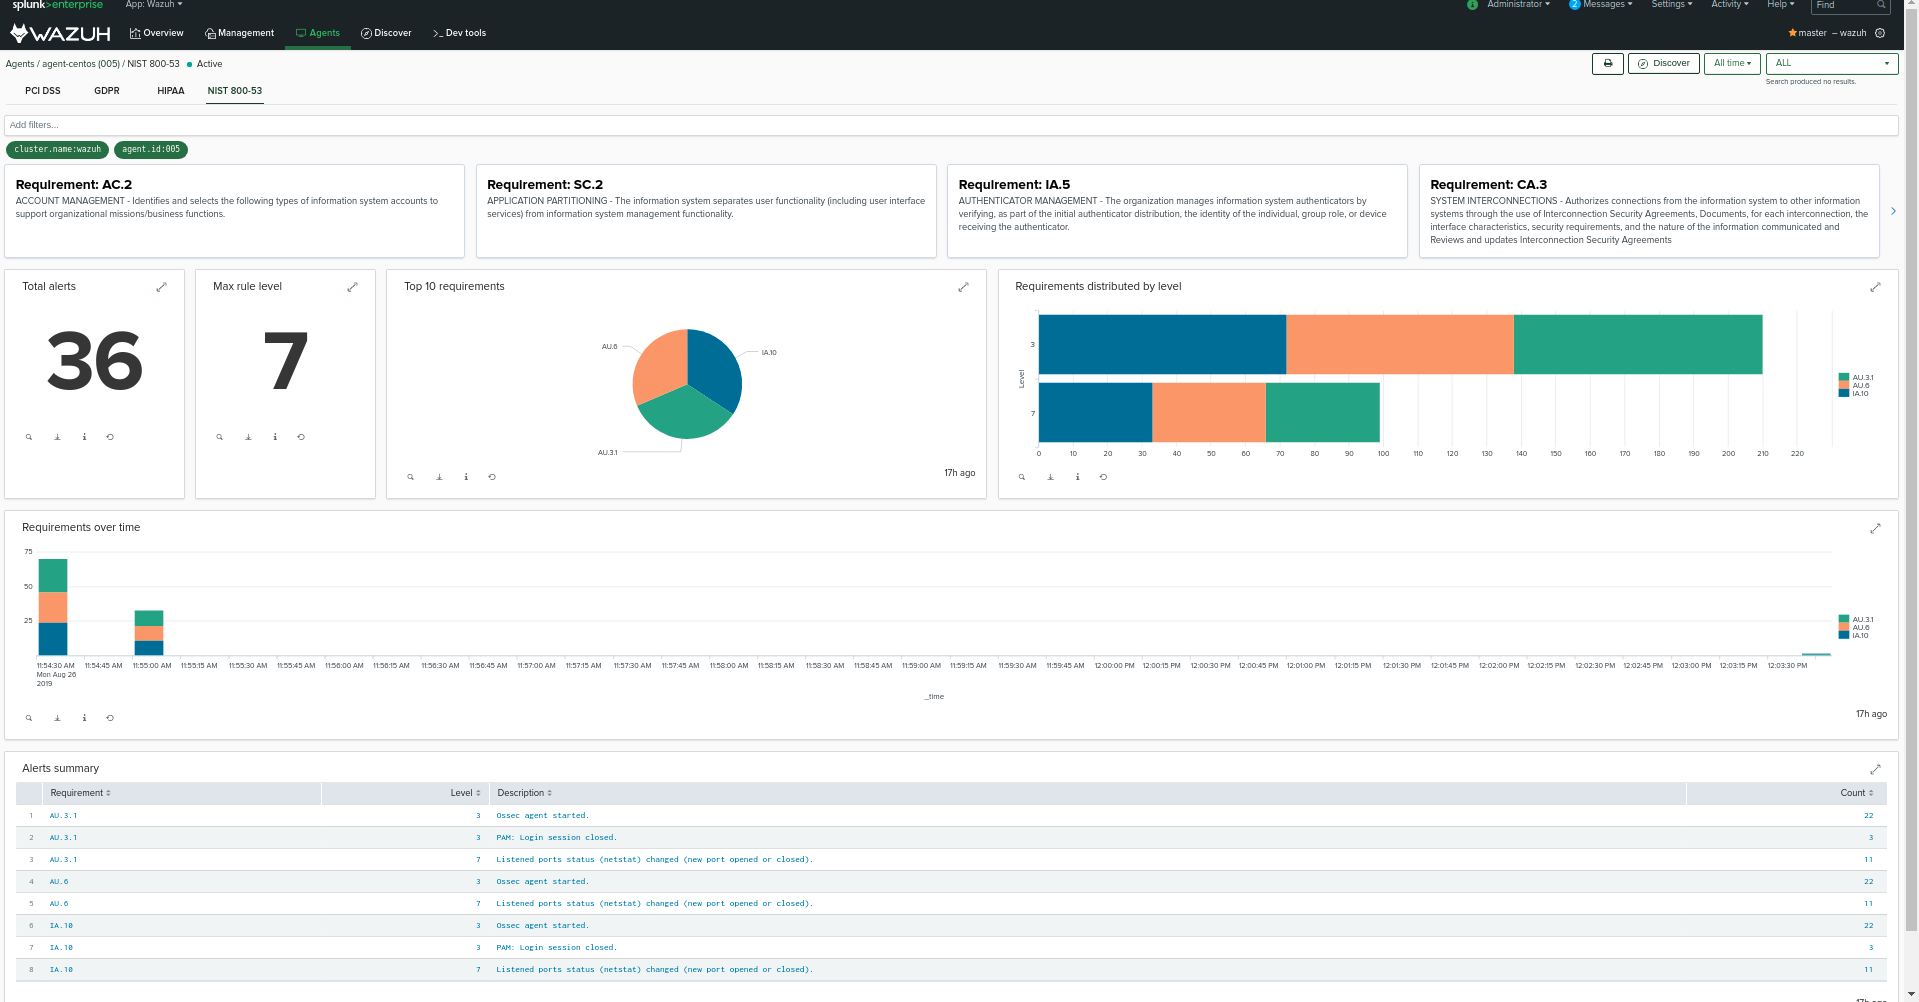1919x1002 pixels.
Task: Click the Discover button
Action: (x=1663, y=63)
